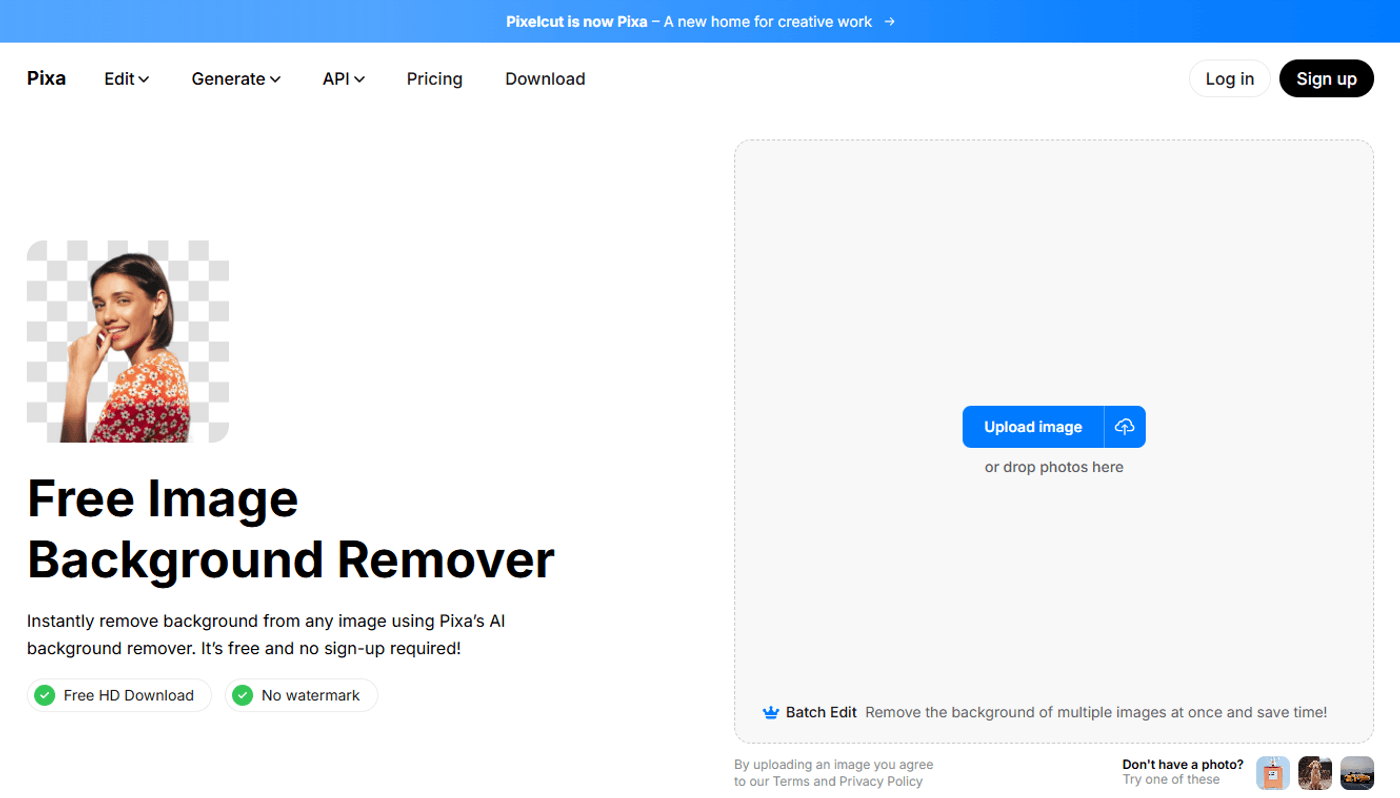Screen dimensions: 1400x798
Task: Try the perfume bottle sample photo
Action: pos(1273,773)
